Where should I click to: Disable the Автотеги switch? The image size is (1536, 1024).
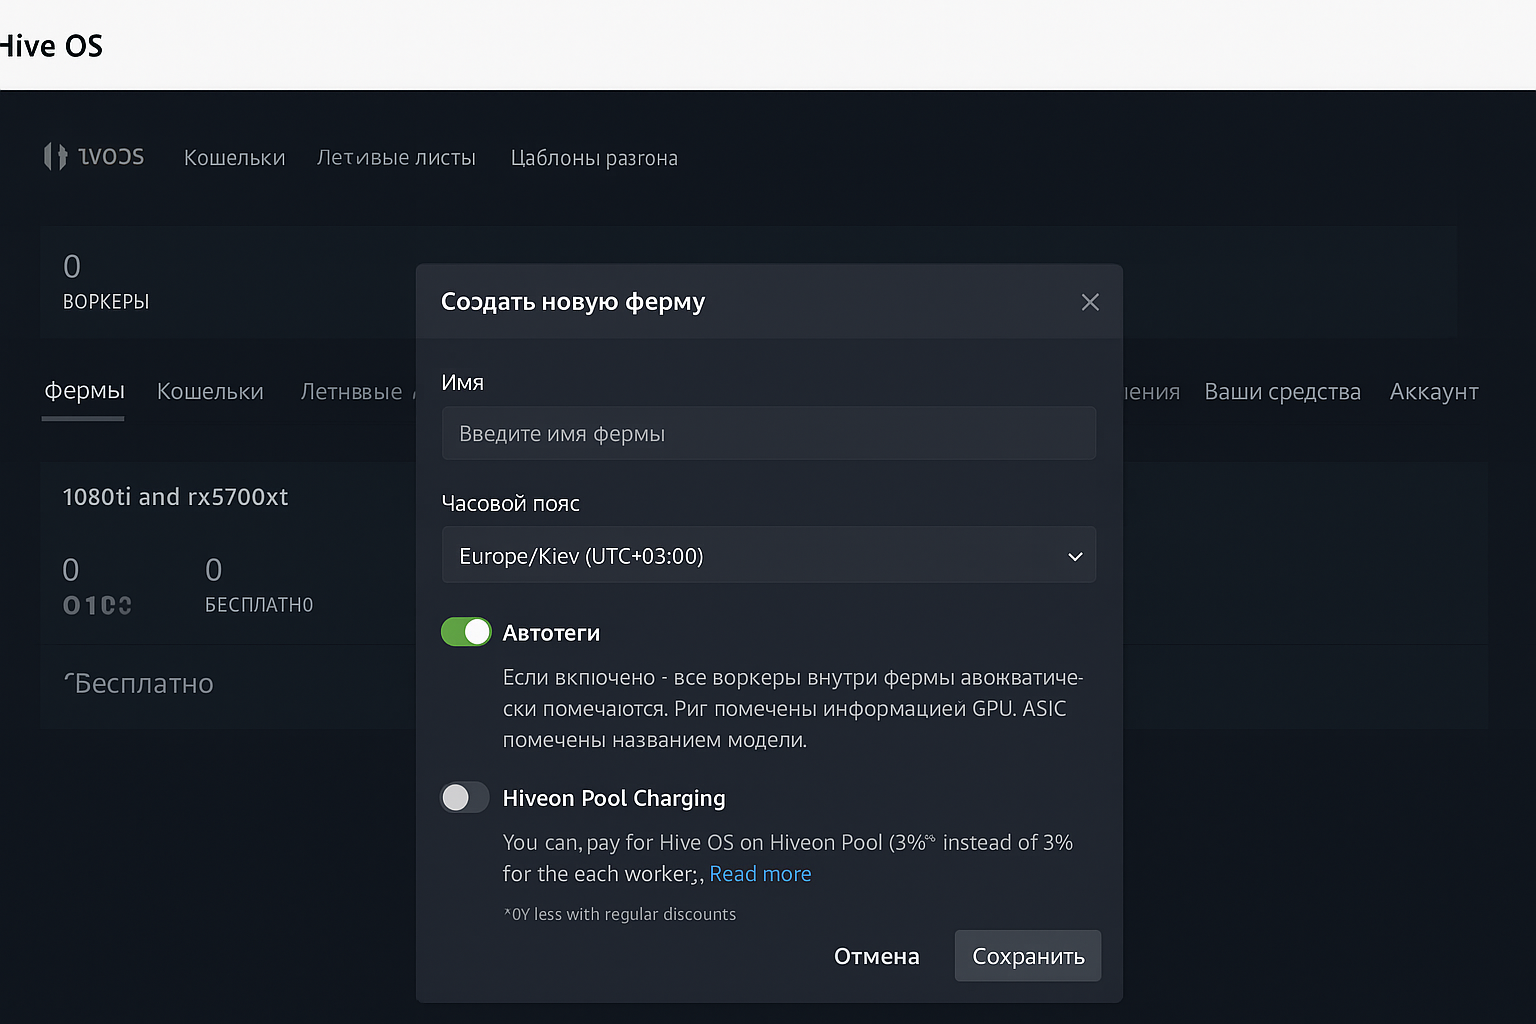pos(466,632)
